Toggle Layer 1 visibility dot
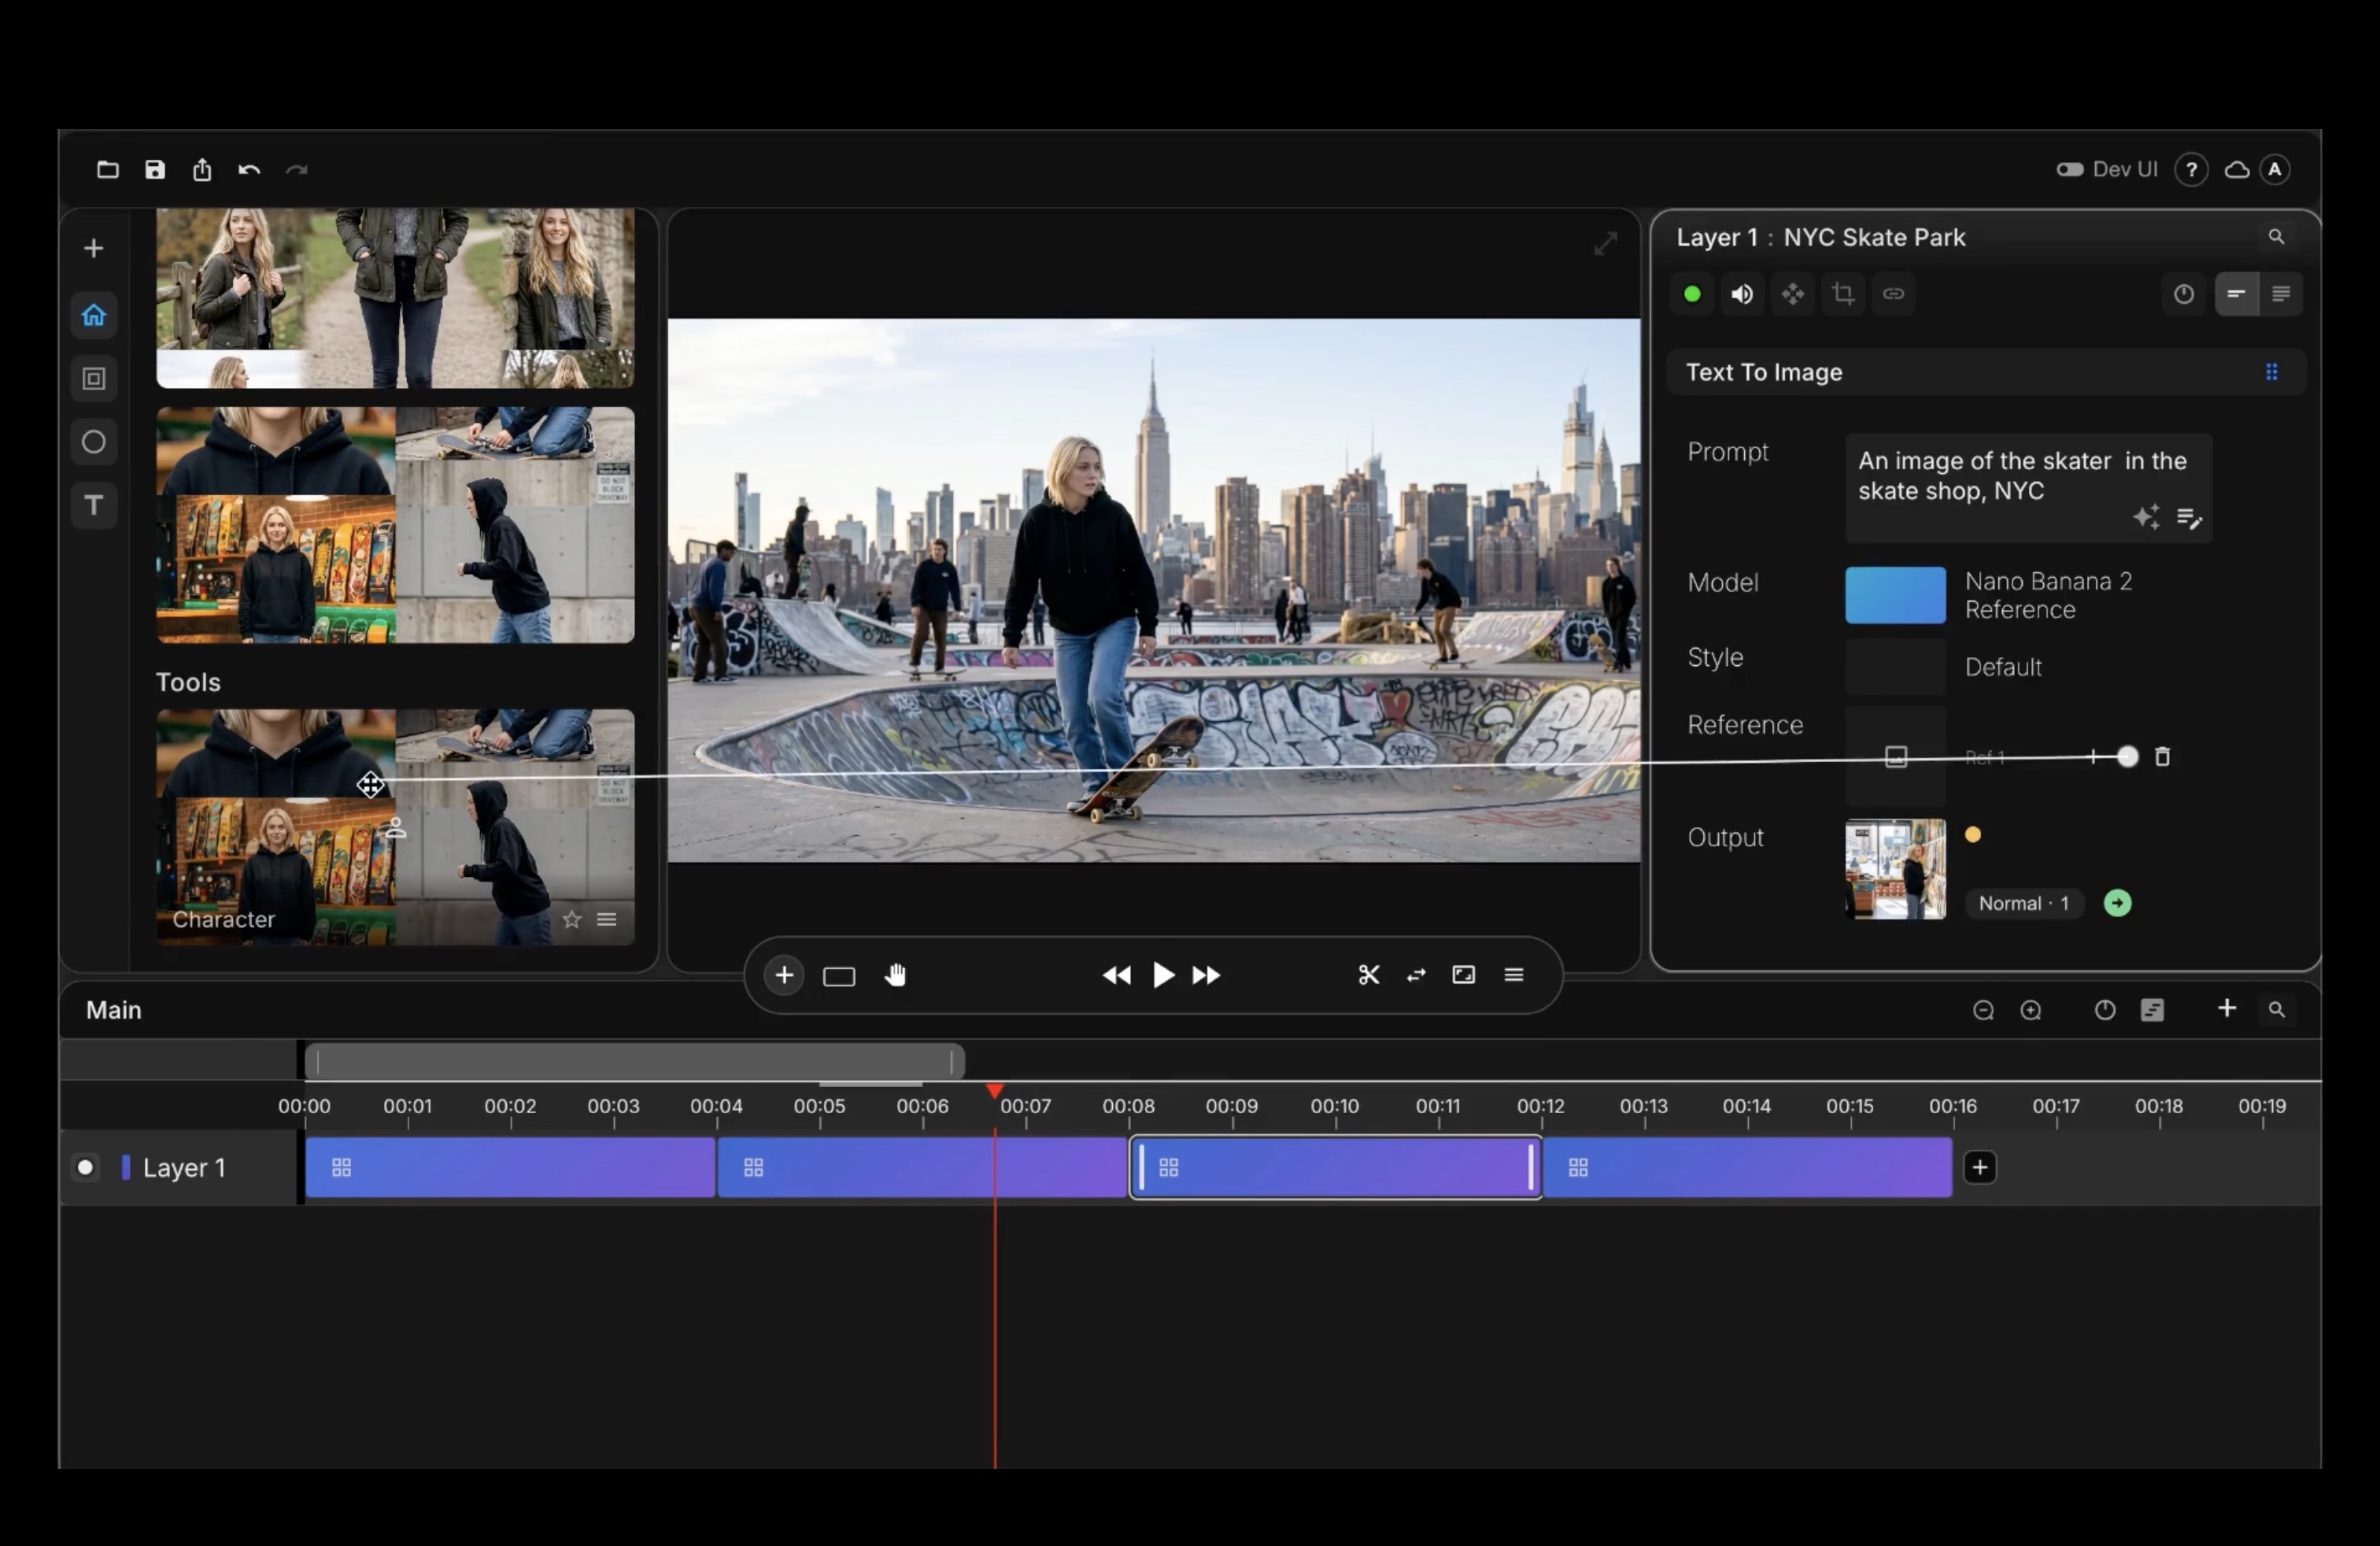 [85, 1167]
